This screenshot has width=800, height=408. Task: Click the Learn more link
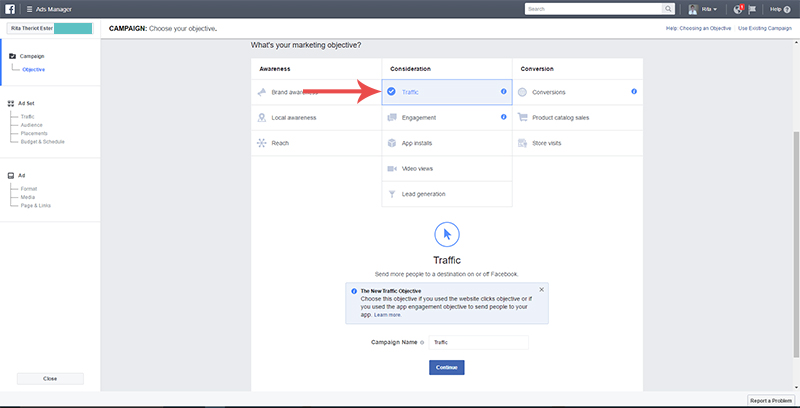pos(387,315)
